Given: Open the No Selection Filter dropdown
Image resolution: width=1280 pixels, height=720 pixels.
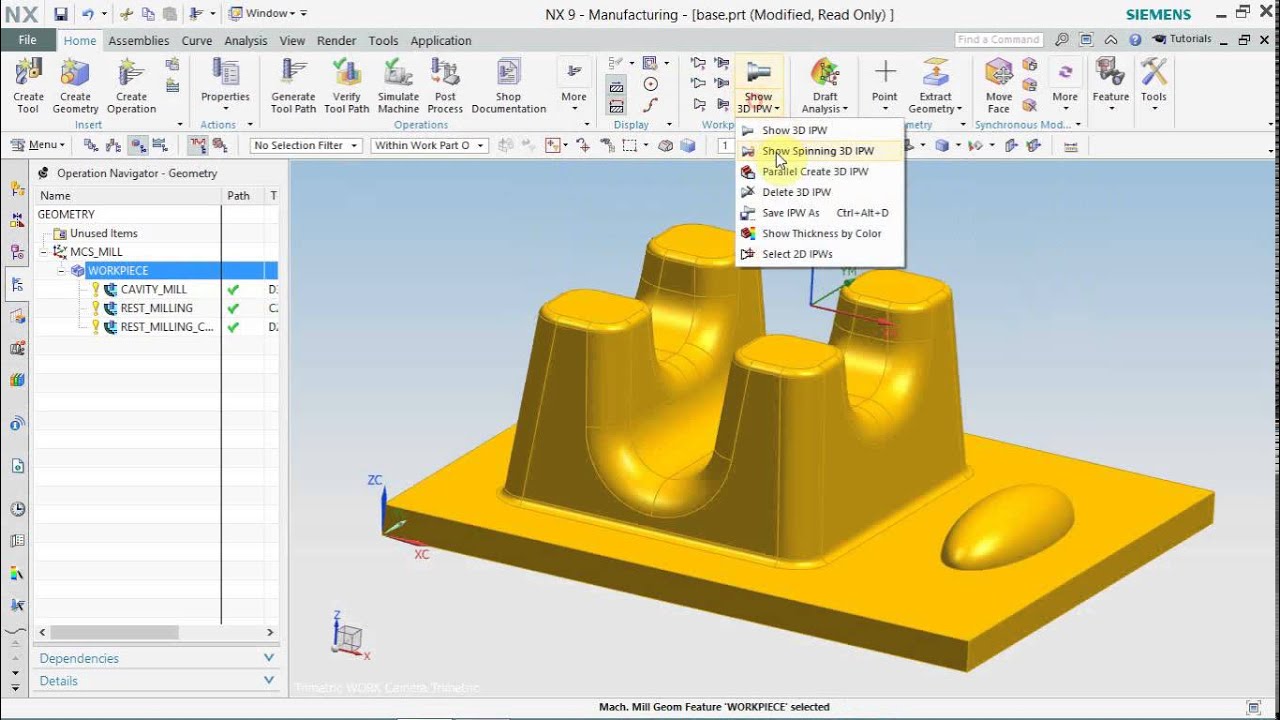Looking at the screenshot, I should click(305, 145).
